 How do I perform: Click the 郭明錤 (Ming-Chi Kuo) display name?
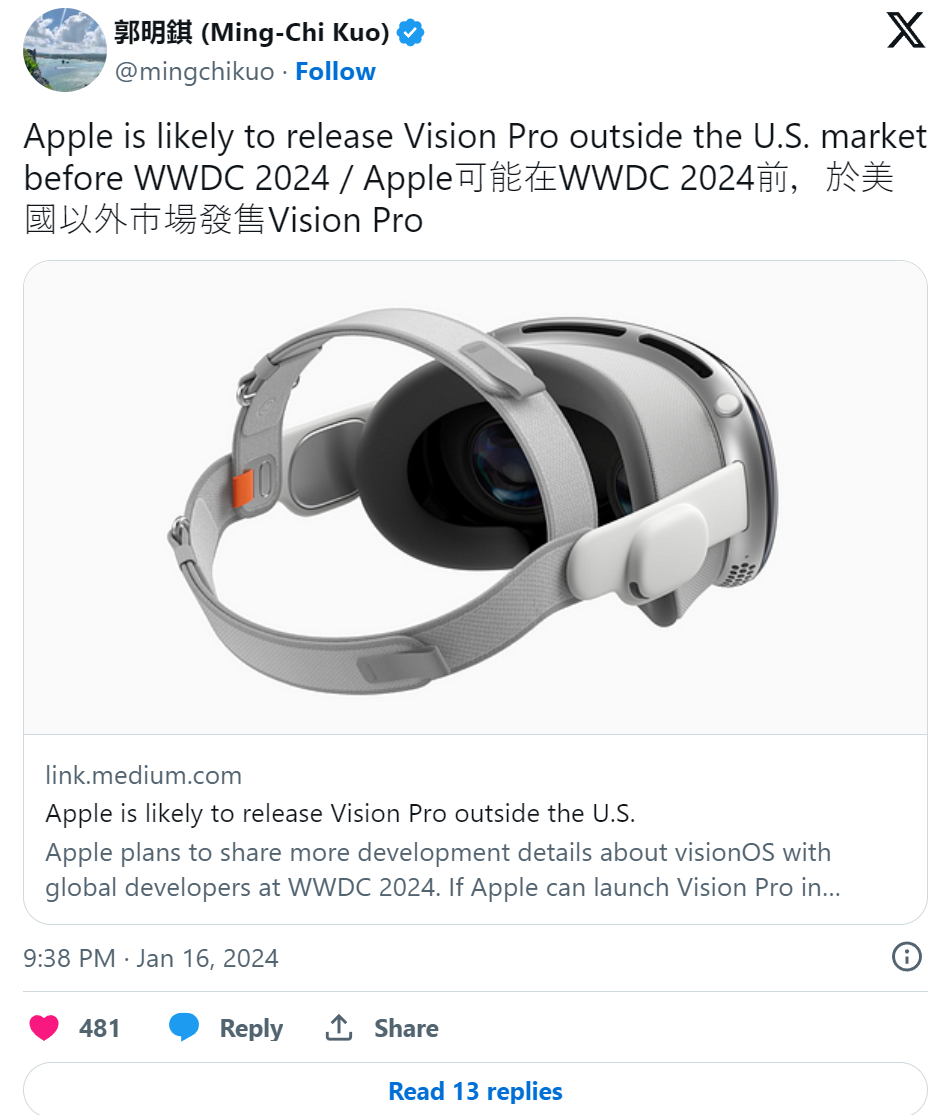point(252,32)
